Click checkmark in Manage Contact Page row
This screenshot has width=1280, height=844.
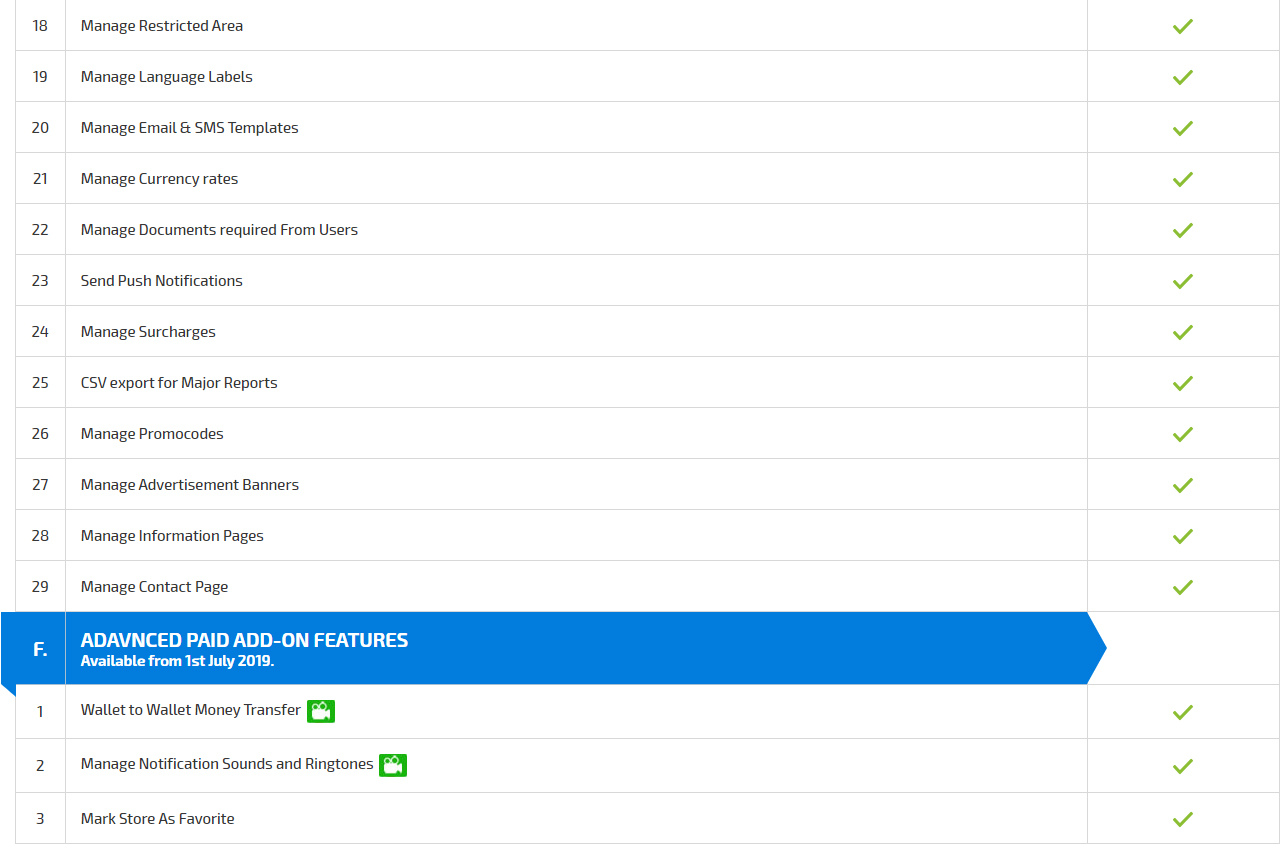1183,587
